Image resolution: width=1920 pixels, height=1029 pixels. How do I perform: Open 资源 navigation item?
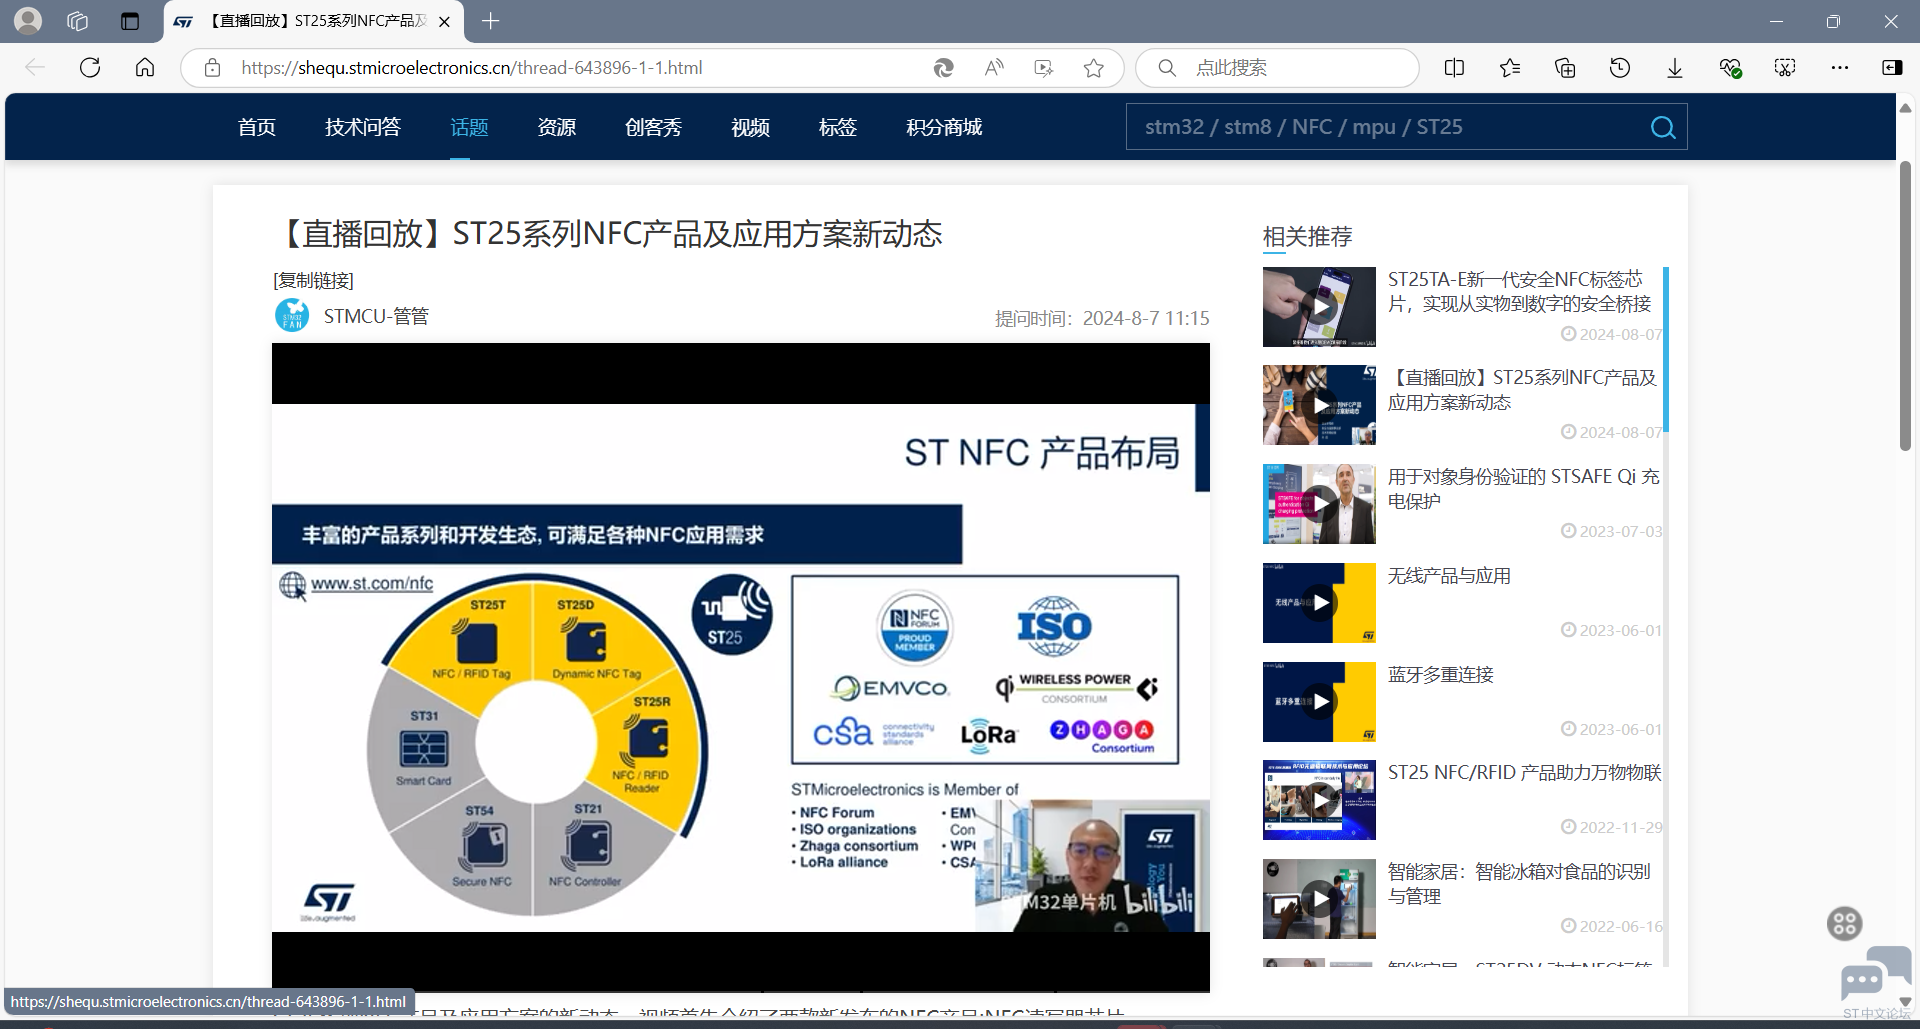[x=557, y=127]
